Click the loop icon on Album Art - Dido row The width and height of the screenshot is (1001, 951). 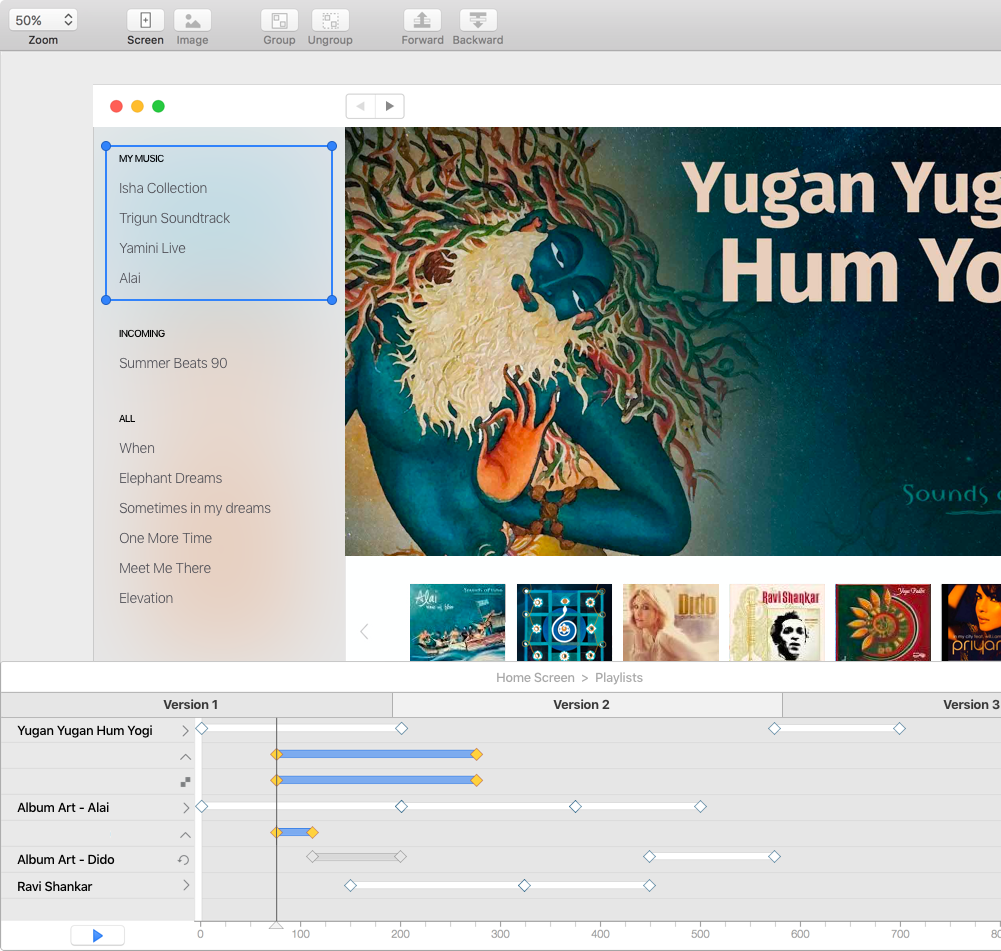coord(184,860)
